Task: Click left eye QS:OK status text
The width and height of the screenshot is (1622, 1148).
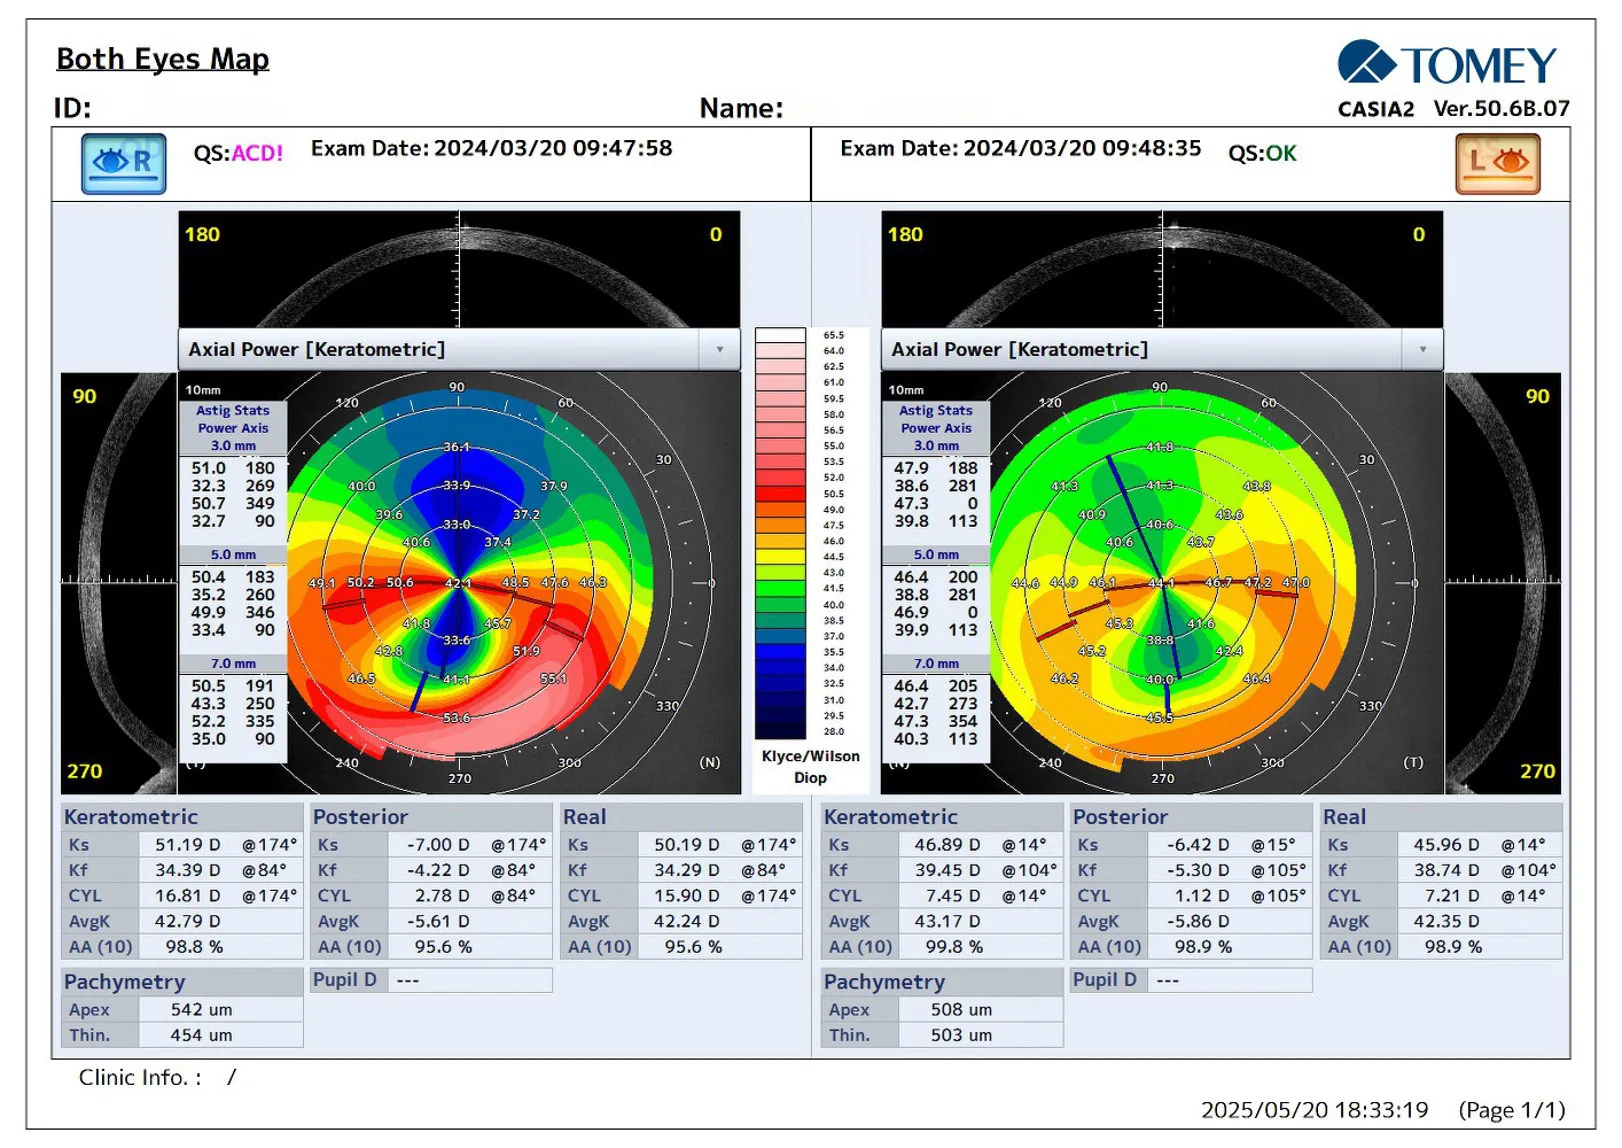Action: tap(1262, 153)
